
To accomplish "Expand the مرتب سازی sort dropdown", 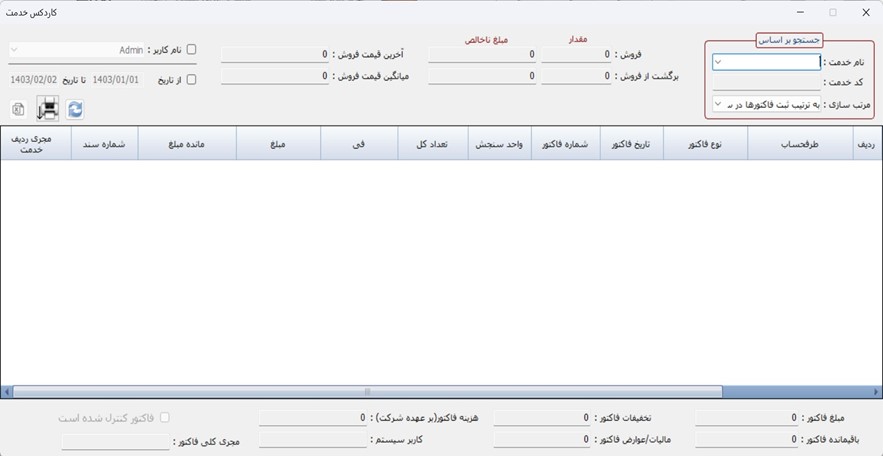I will point(719,104).
